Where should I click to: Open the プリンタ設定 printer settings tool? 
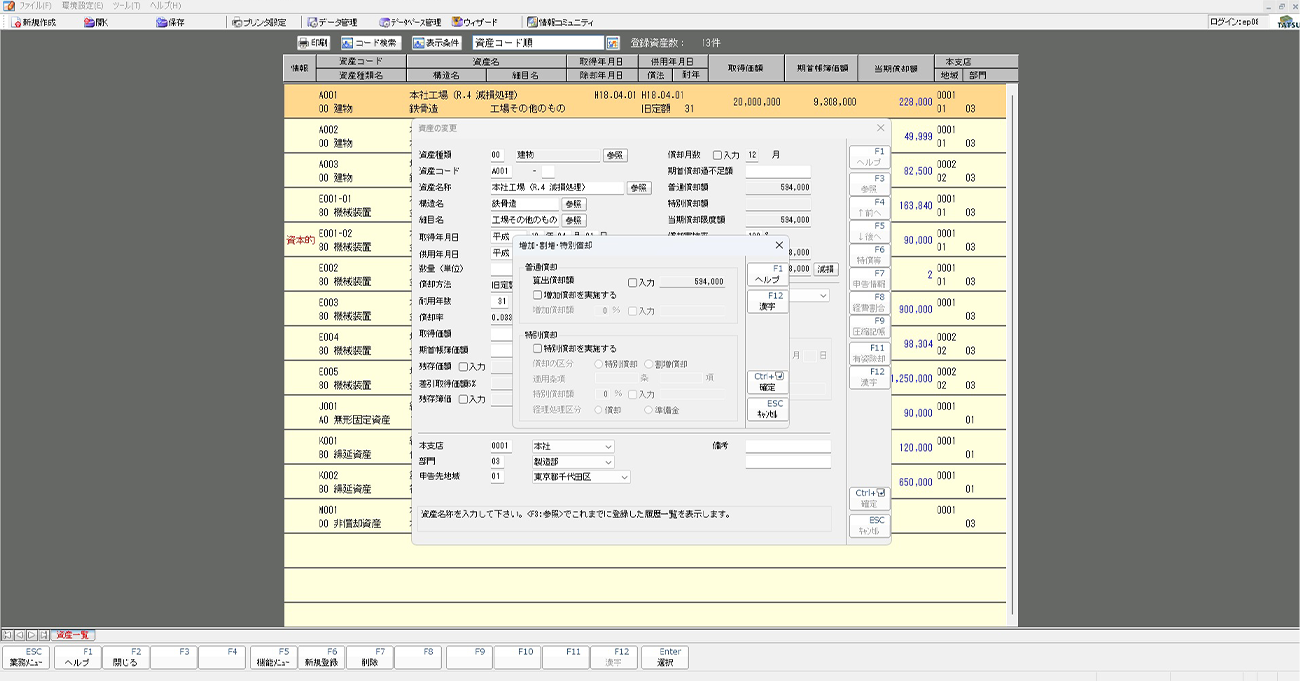click(258, 22)
